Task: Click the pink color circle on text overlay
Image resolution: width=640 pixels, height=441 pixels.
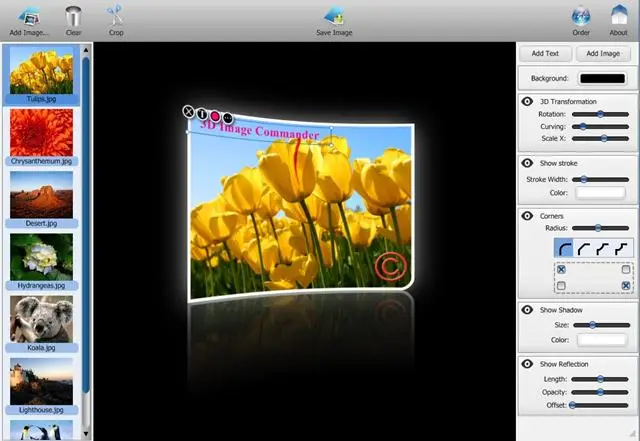Action: [215, 116]
